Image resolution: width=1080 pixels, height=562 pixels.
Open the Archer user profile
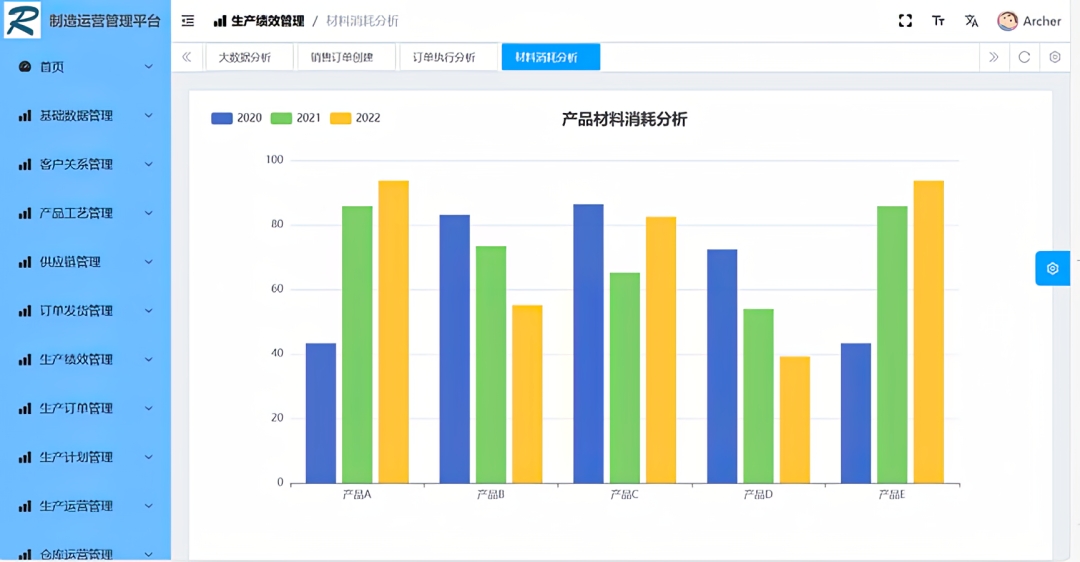[1029, 21]
